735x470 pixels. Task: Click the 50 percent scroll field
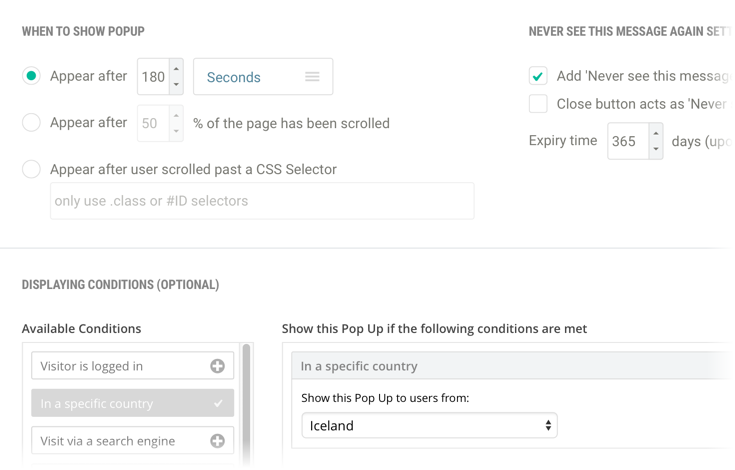click(x=153, y=123)
